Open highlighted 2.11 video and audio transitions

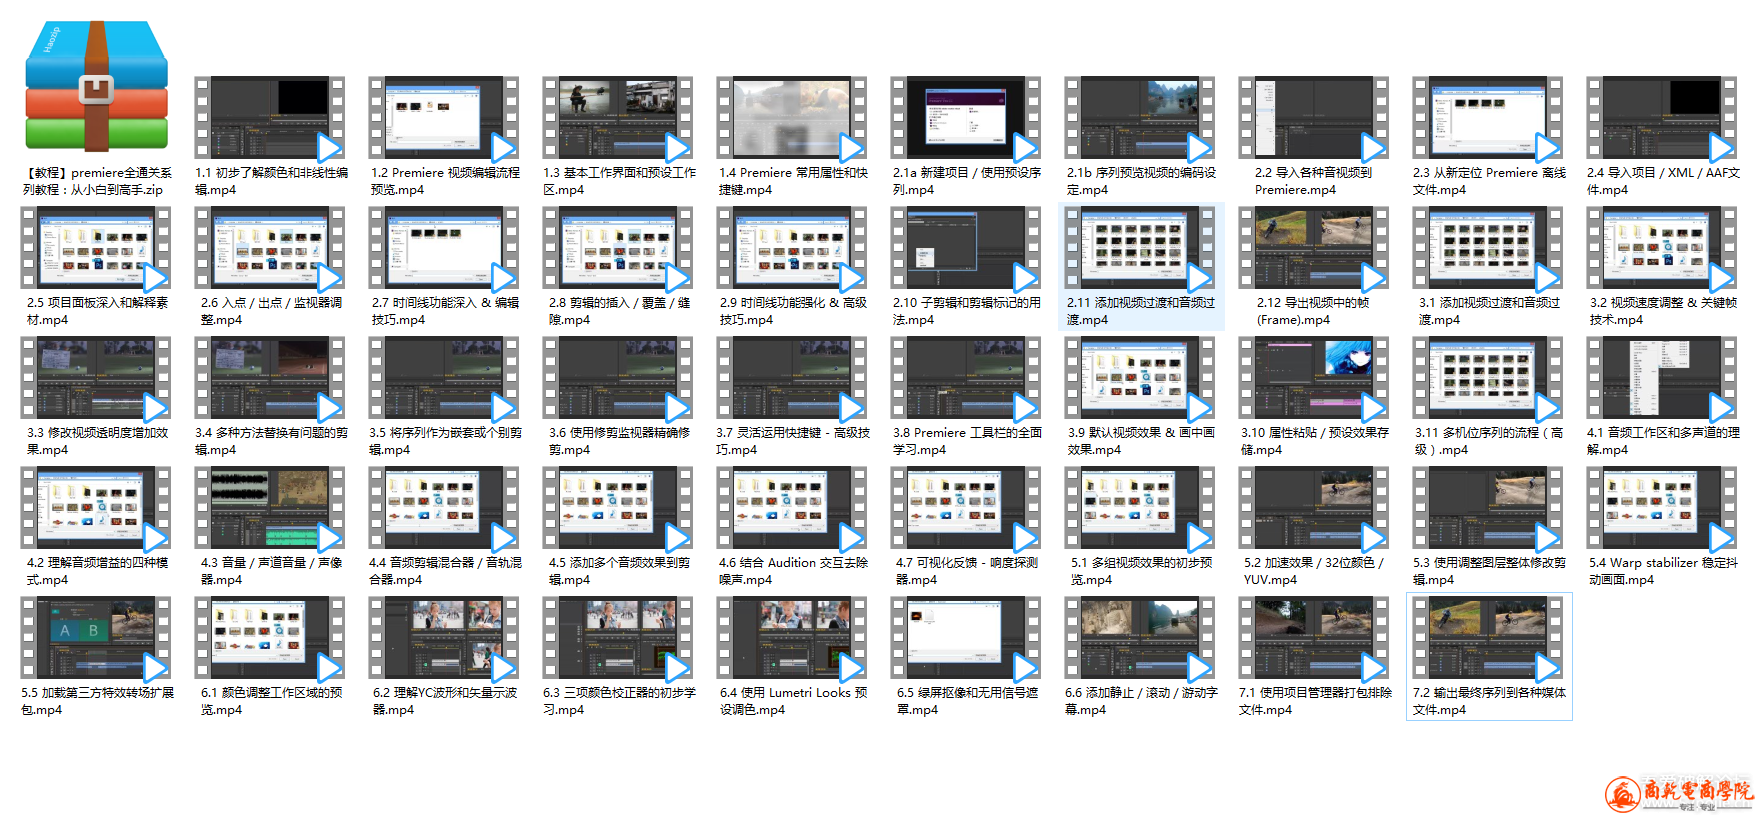(x=1140, y=248)
